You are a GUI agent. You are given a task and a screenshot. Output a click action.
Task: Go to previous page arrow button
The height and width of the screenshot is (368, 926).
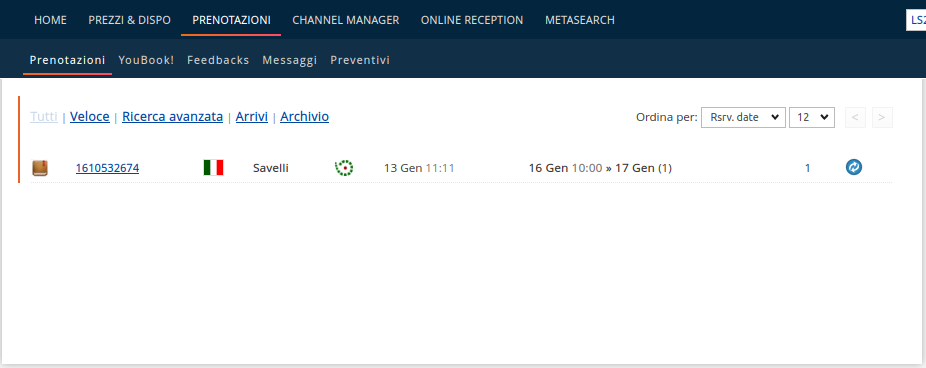pyautogui.click(x=855, y=118)
